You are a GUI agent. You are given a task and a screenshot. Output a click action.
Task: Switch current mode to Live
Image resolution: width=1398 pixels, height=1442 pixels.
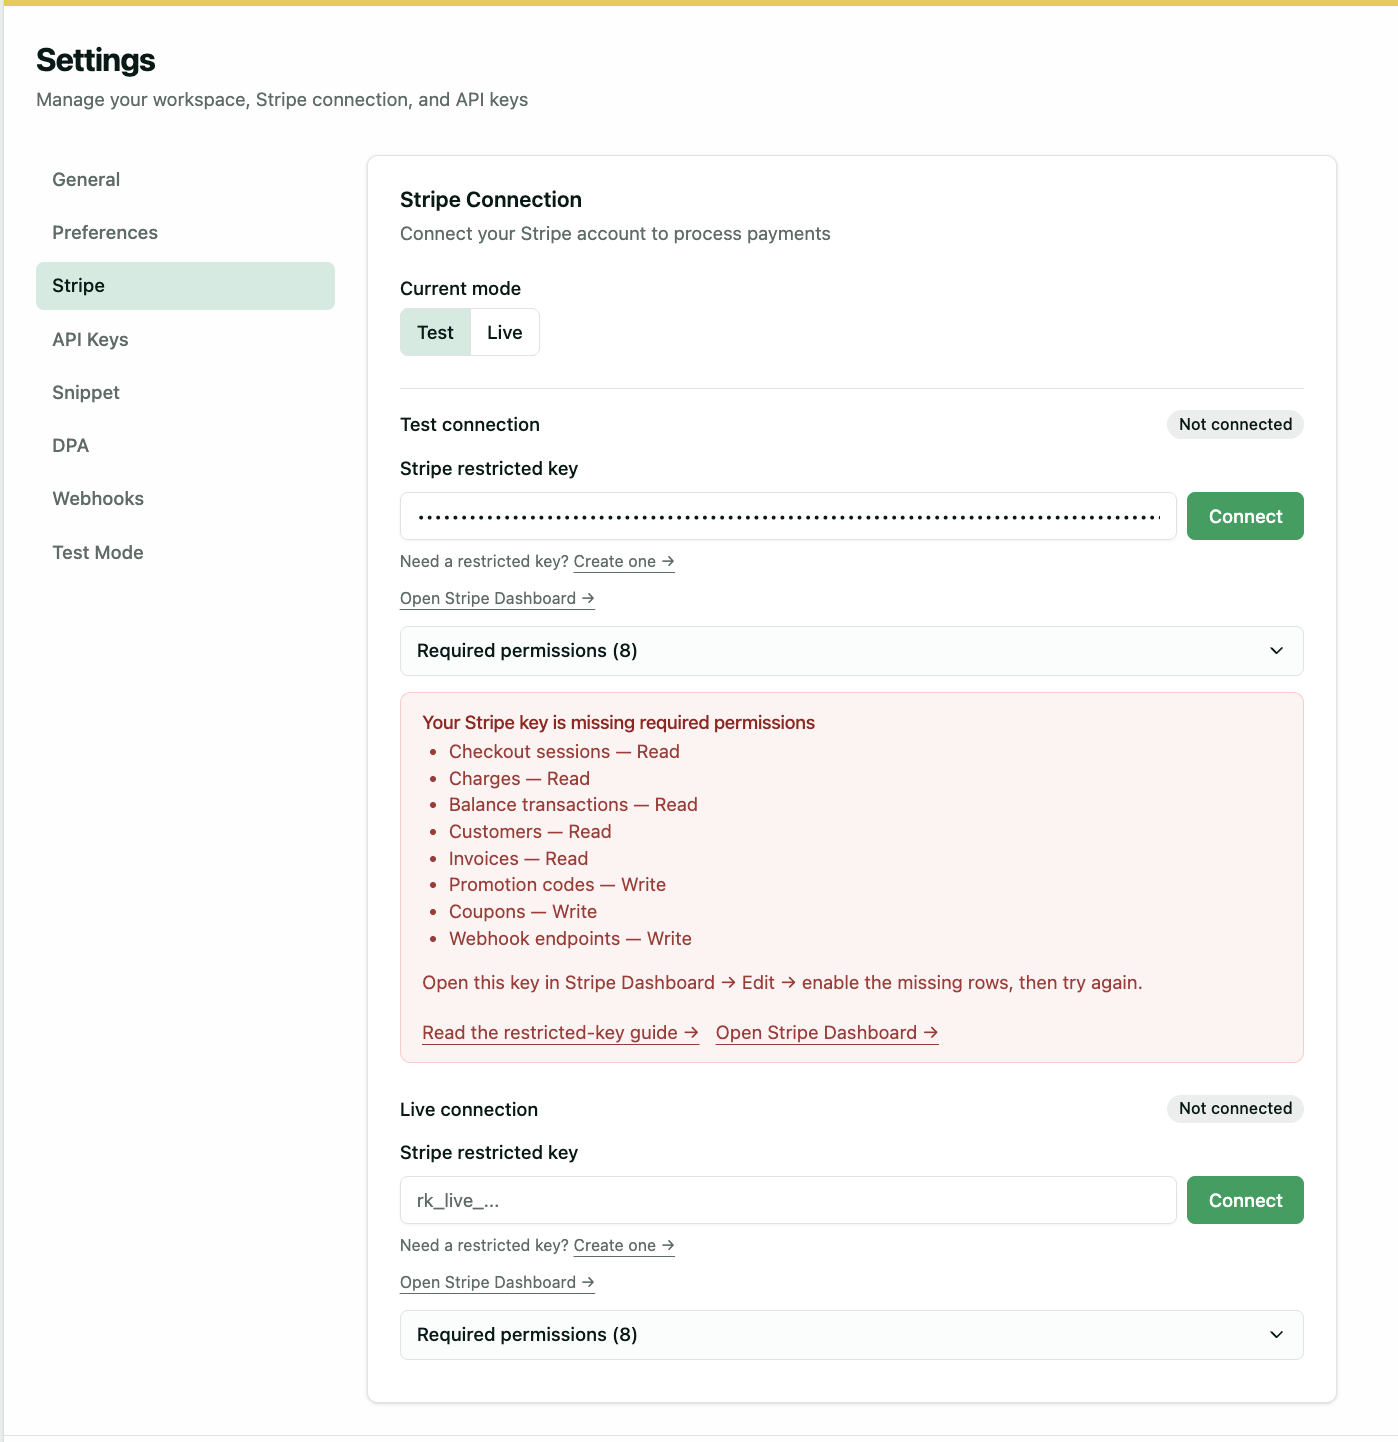click(505, 332)
